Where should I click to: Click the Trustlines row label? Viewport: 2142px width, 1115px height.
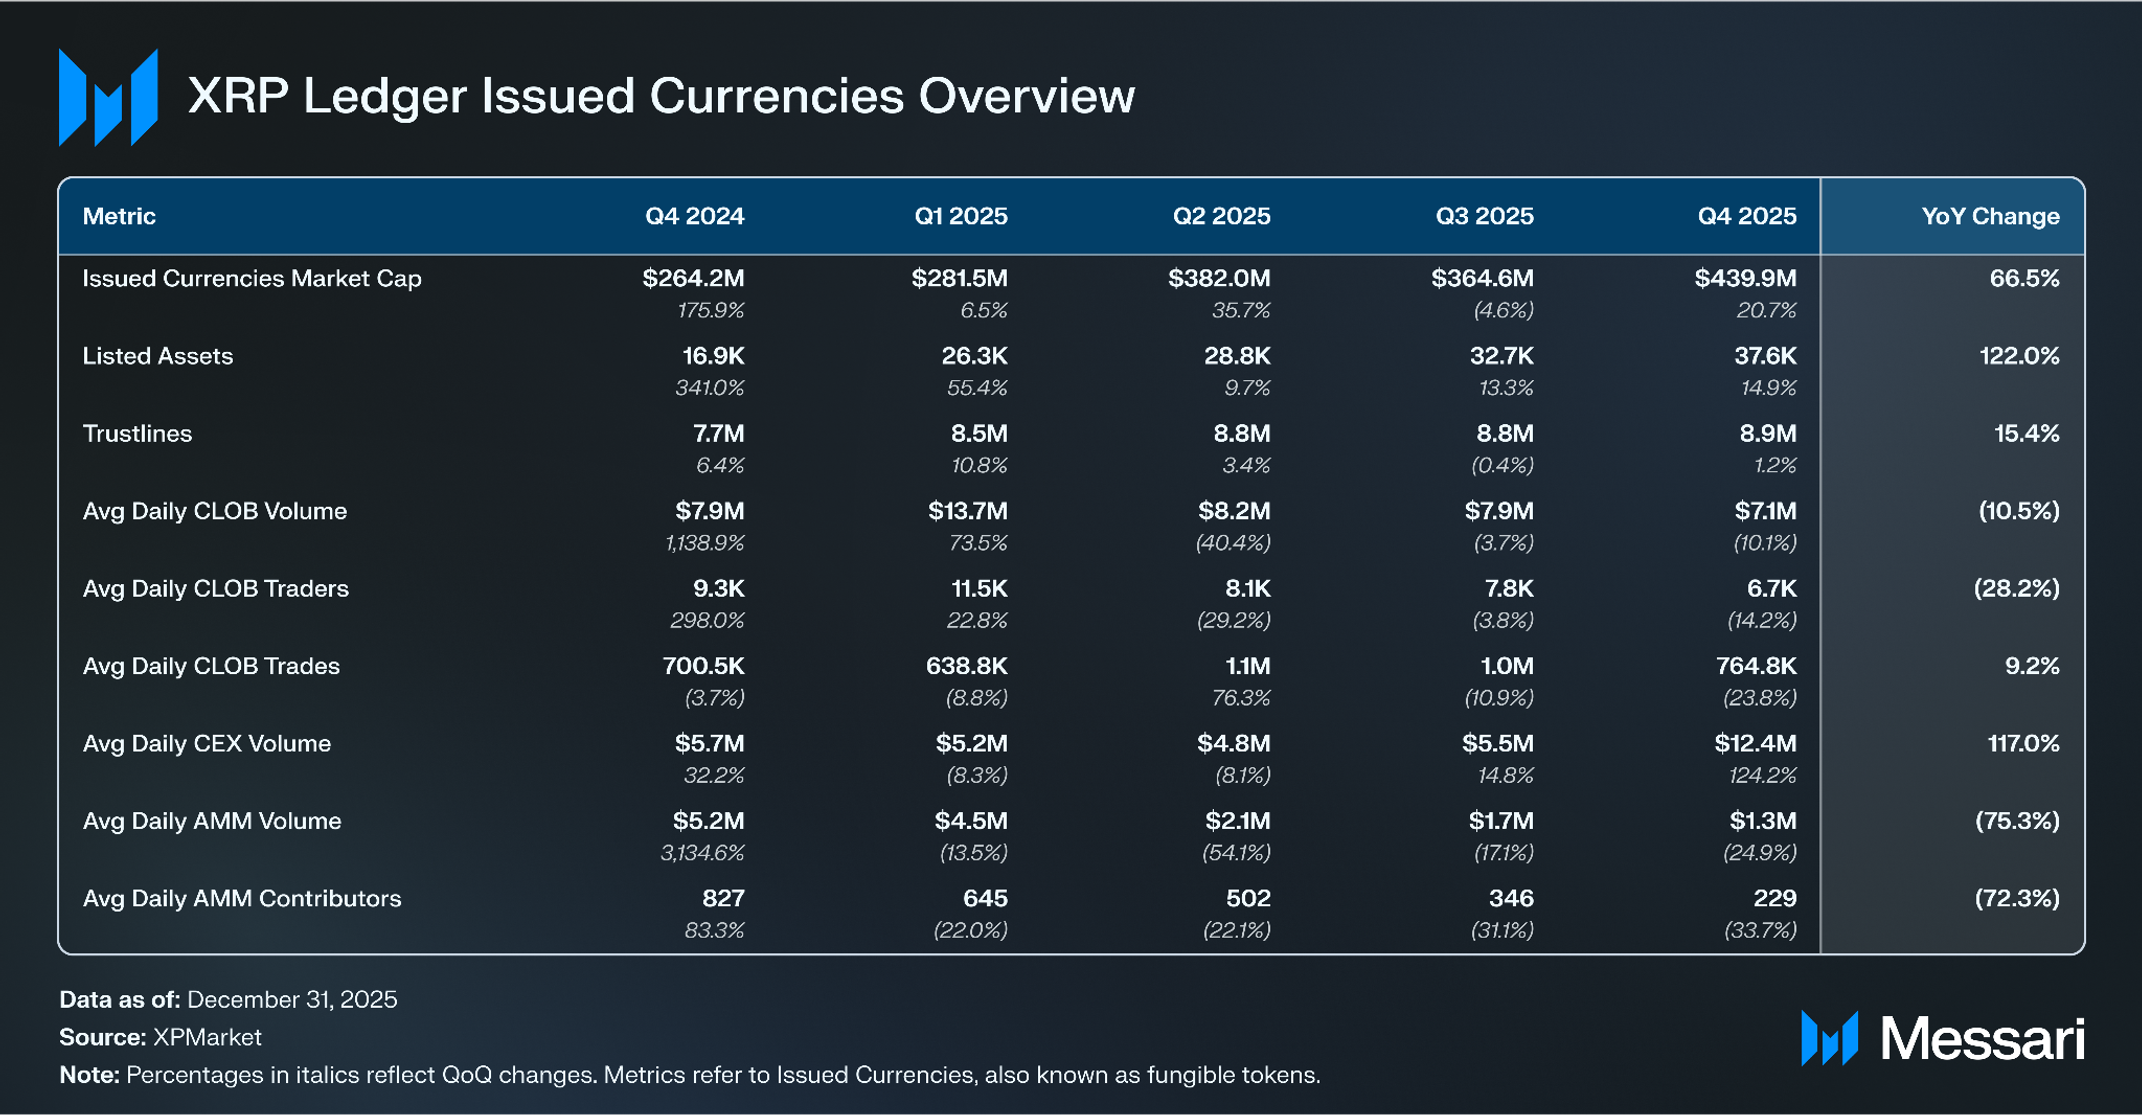coord(137,433)
